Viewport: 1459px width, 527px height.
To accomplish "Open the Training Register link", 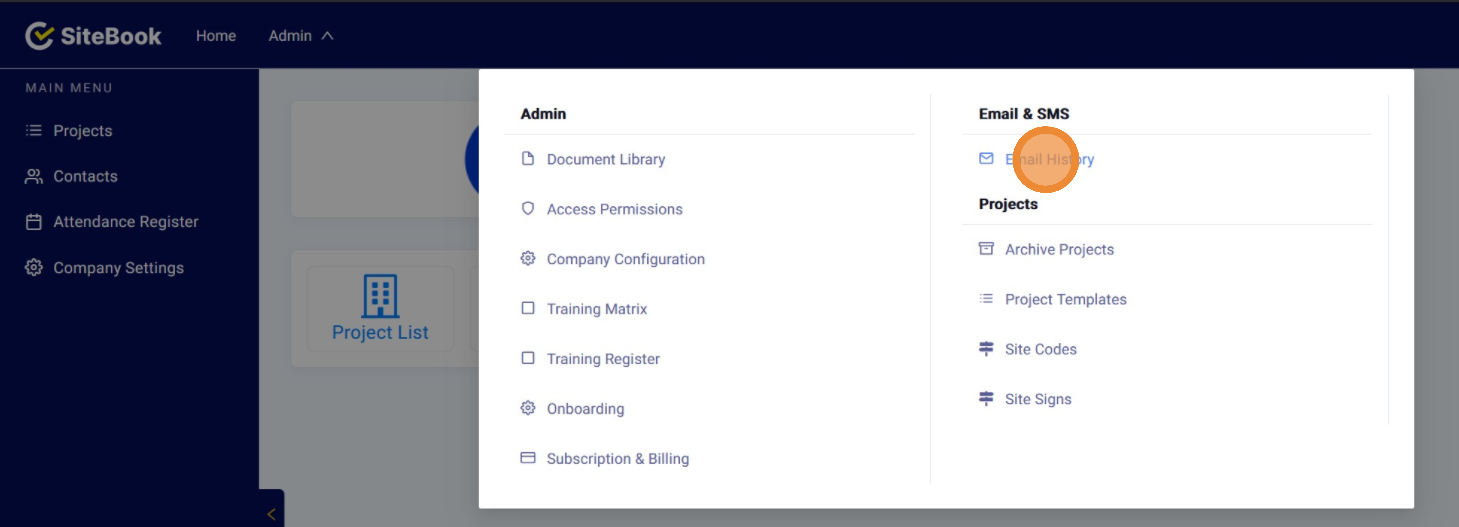I will pyautogui.click(x=603, y=359).
